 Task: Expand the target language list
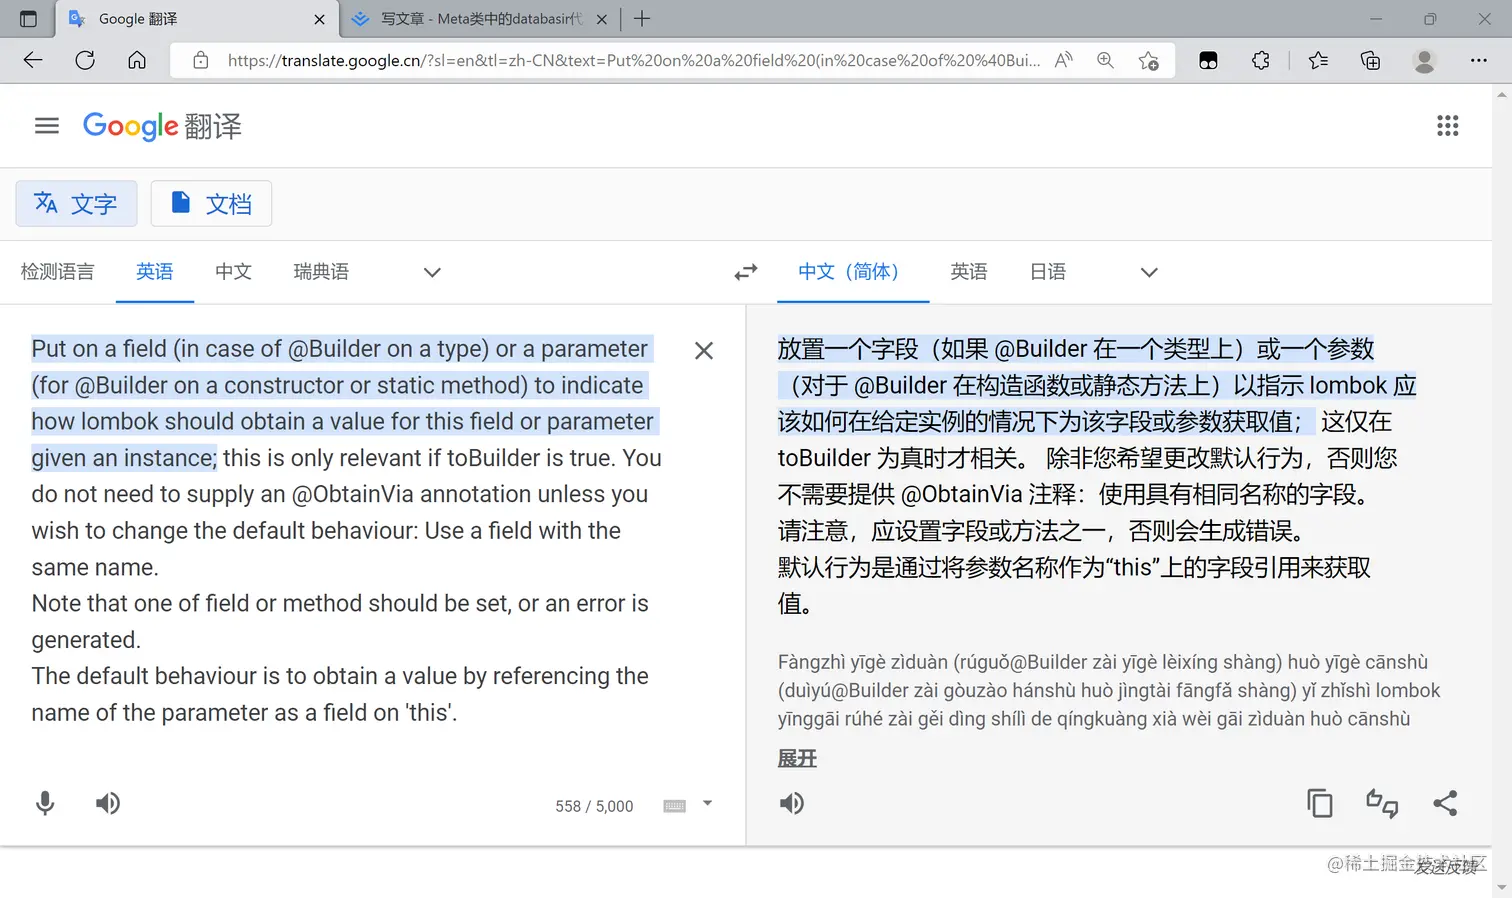[x=1149, y=272]
